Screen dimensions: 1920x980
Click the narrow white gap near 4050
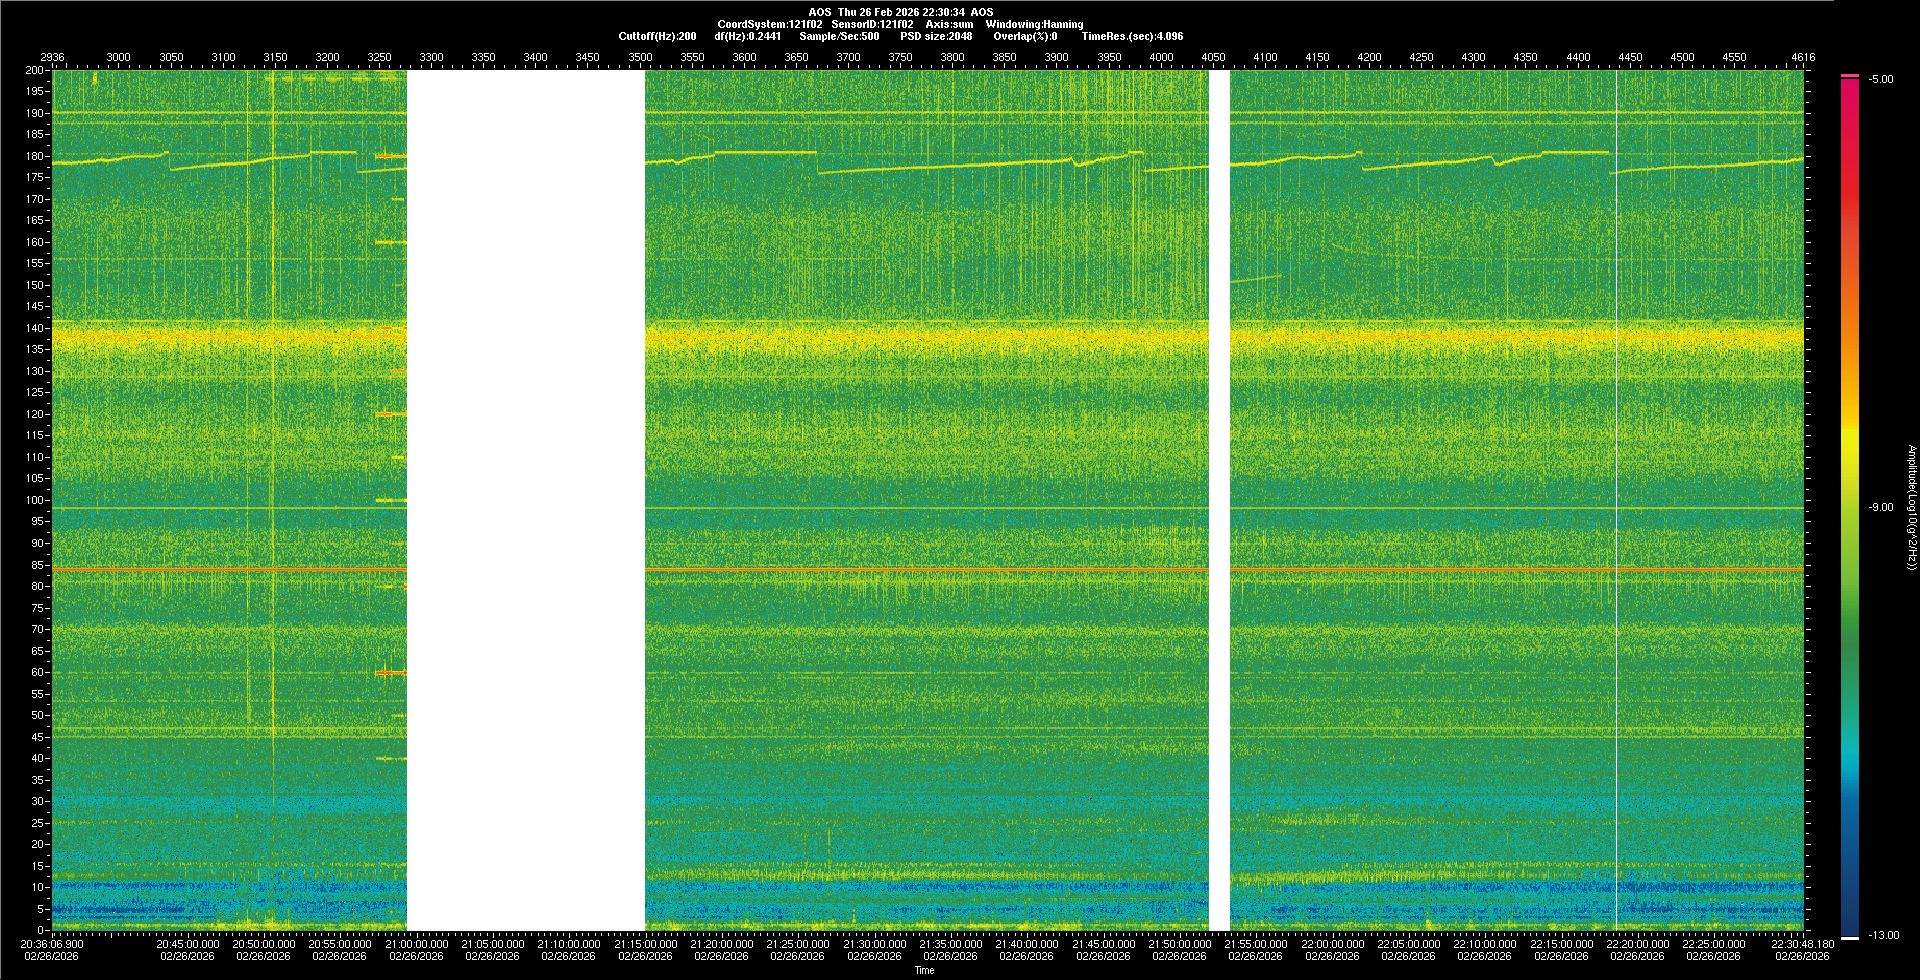(1219, 500)
